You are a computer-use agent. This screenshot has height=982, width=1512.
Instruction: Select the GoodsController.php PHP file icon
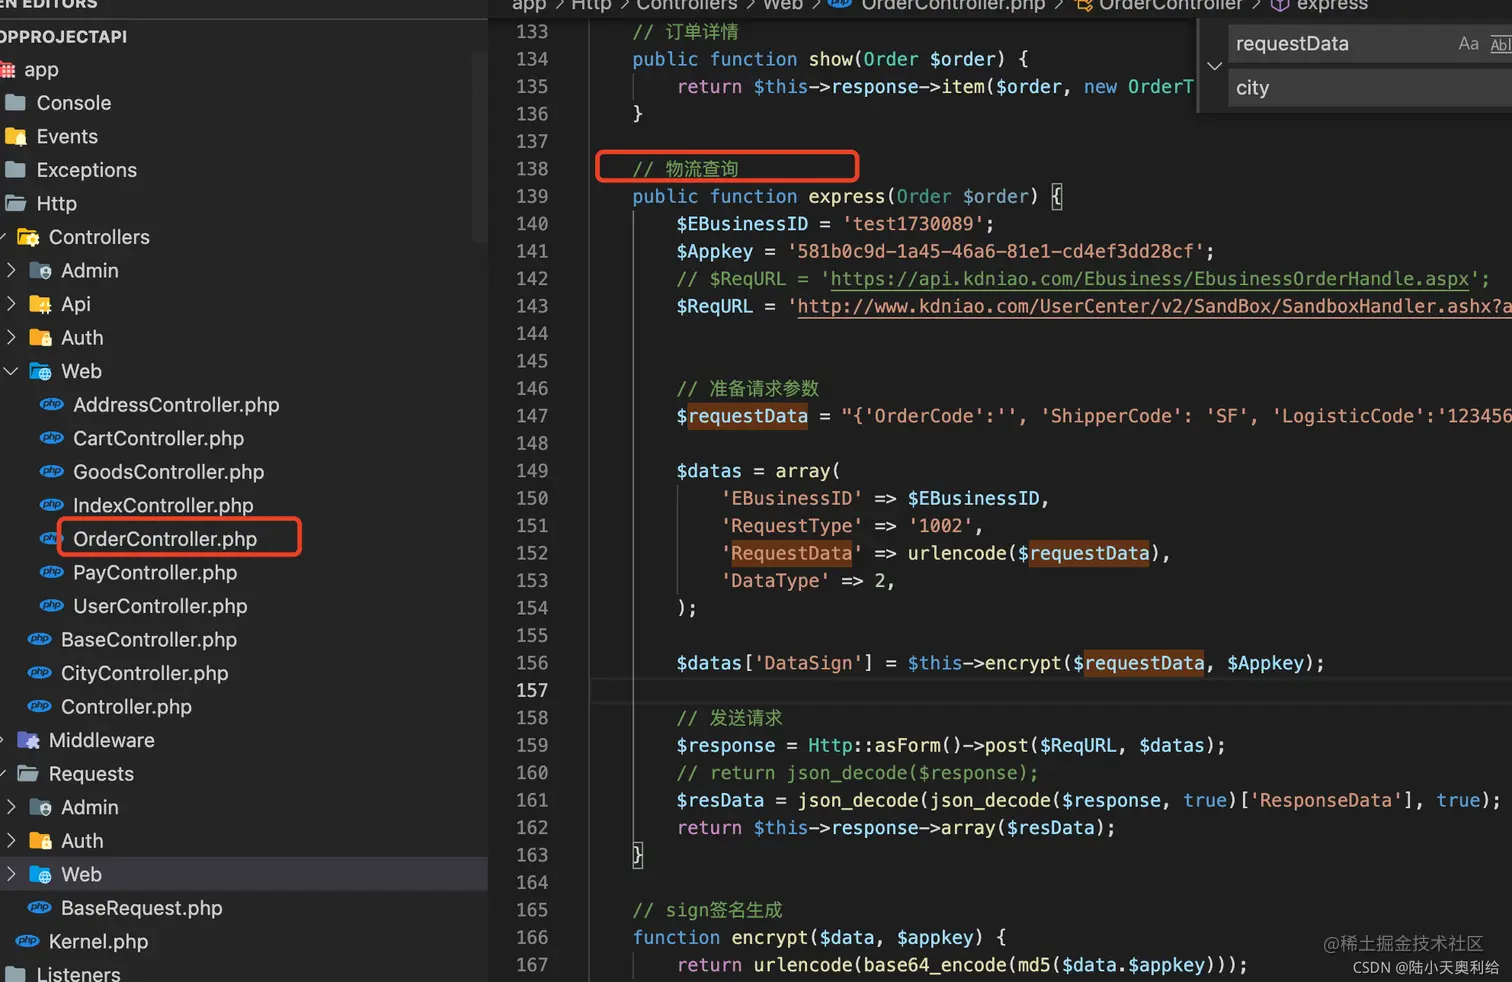click(52, 472)
